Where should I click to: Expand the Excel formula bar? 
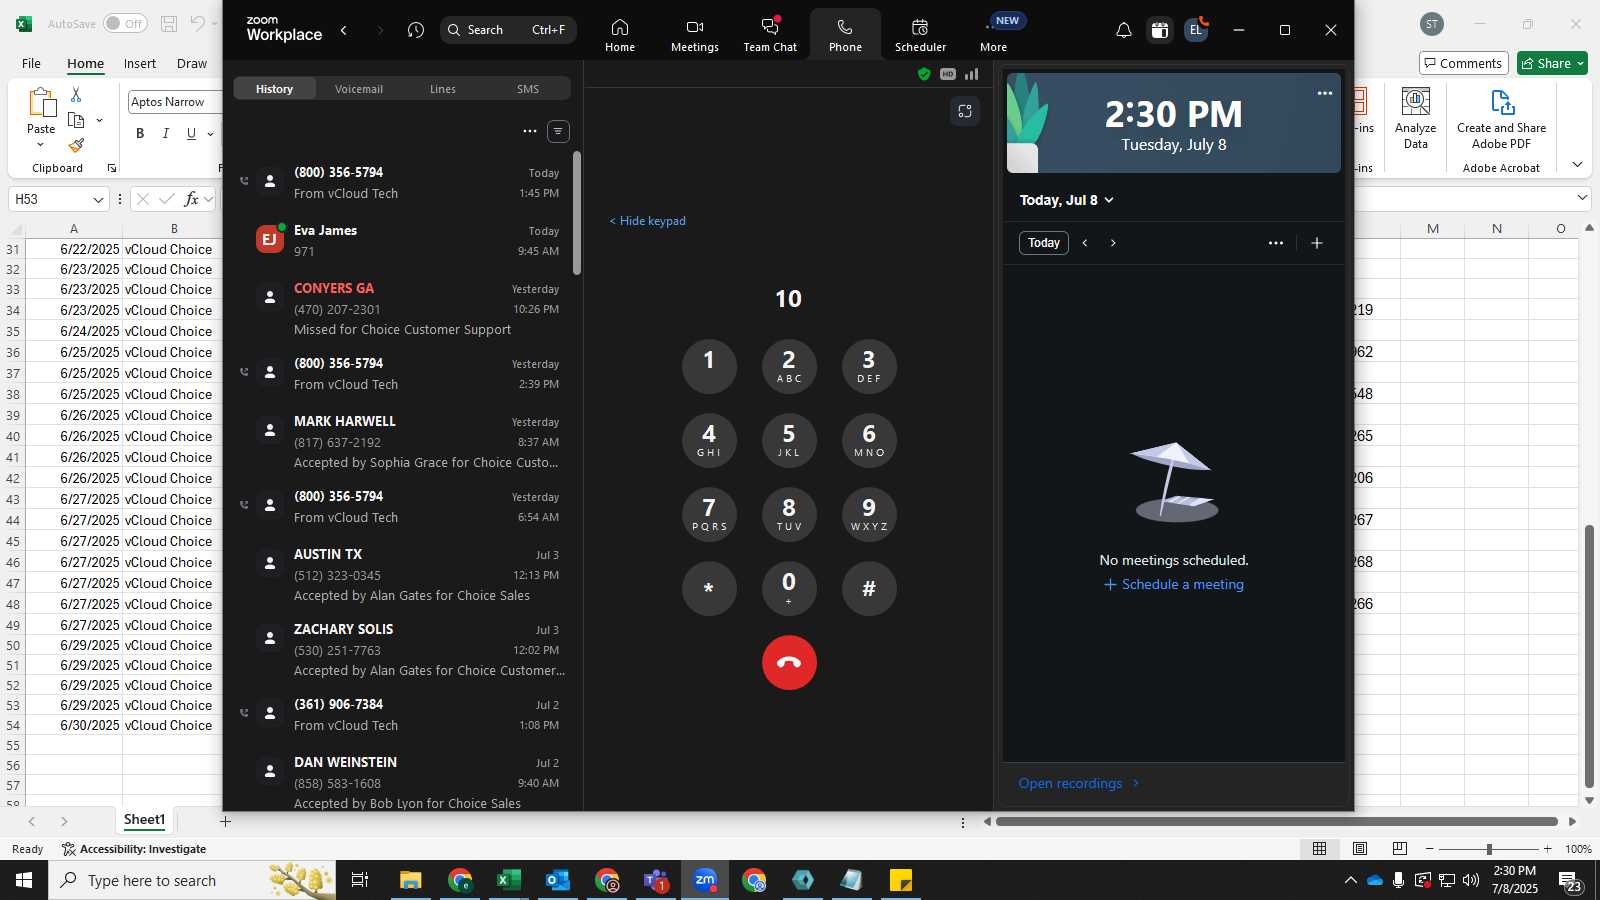[1582, 198]
